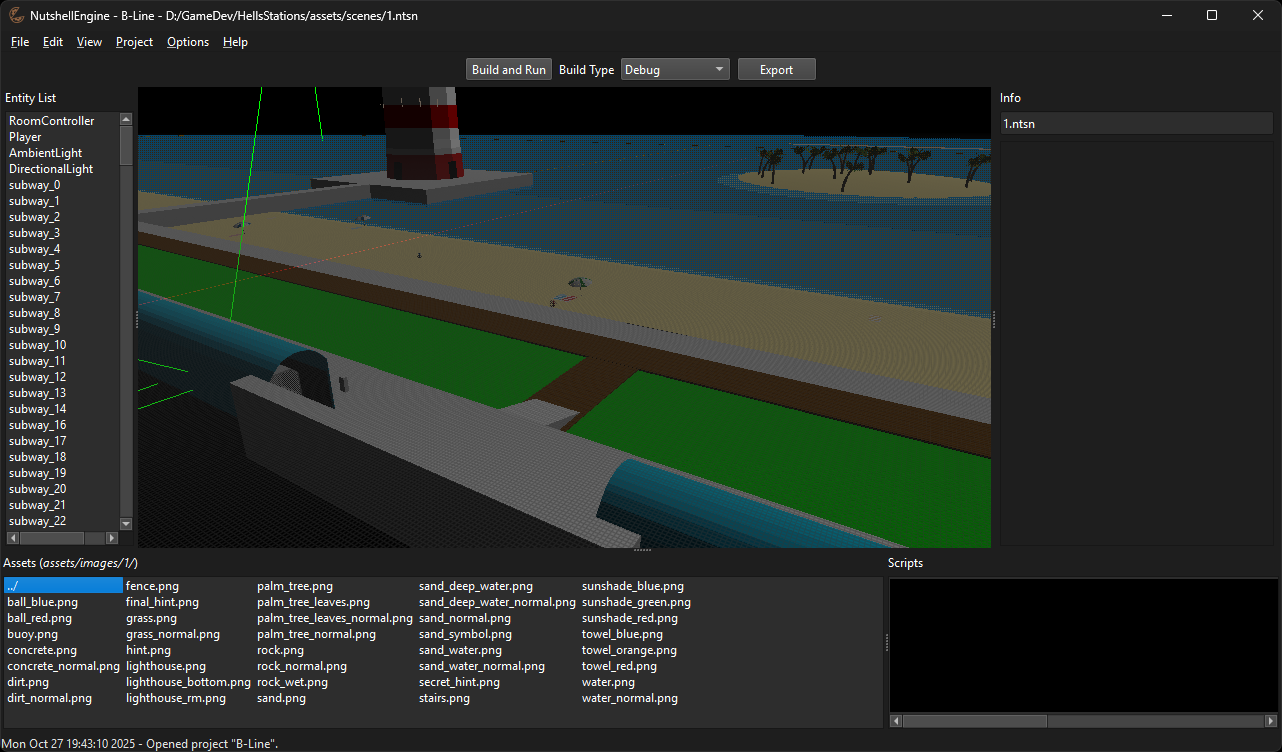Select the subway_10 entity

click(x=37, y=344)
